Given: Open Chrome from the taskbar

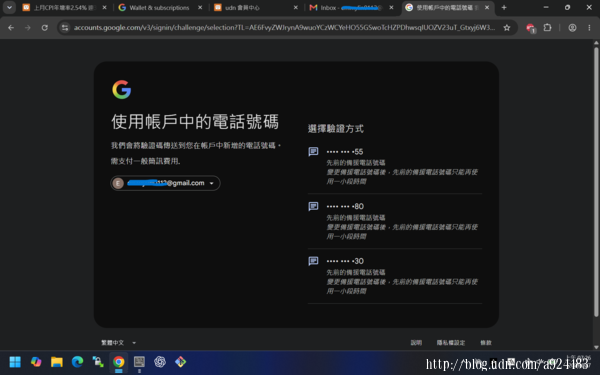Looking at the screenshot, I should [x=119, y=362].
